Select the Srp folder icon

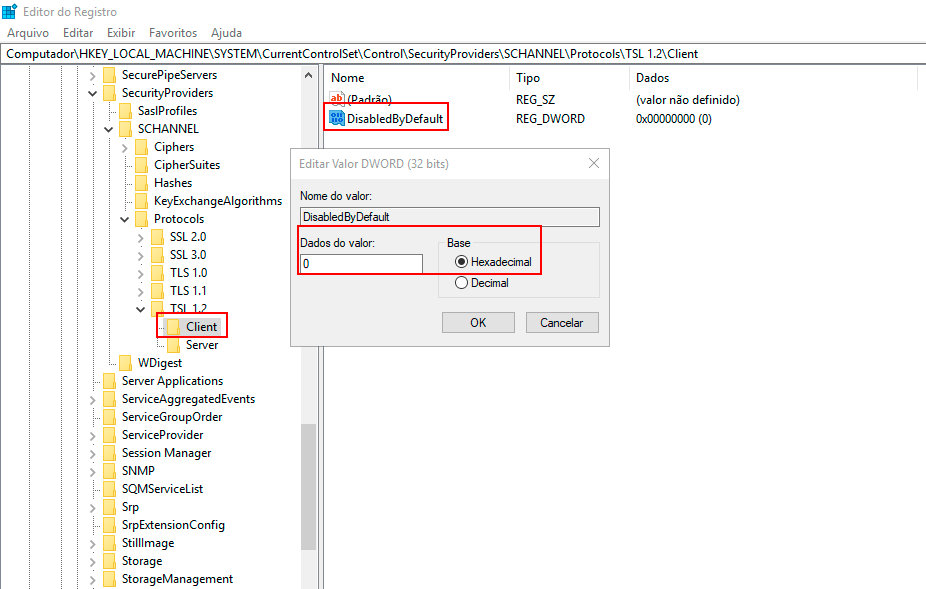(x=109, y=507)
